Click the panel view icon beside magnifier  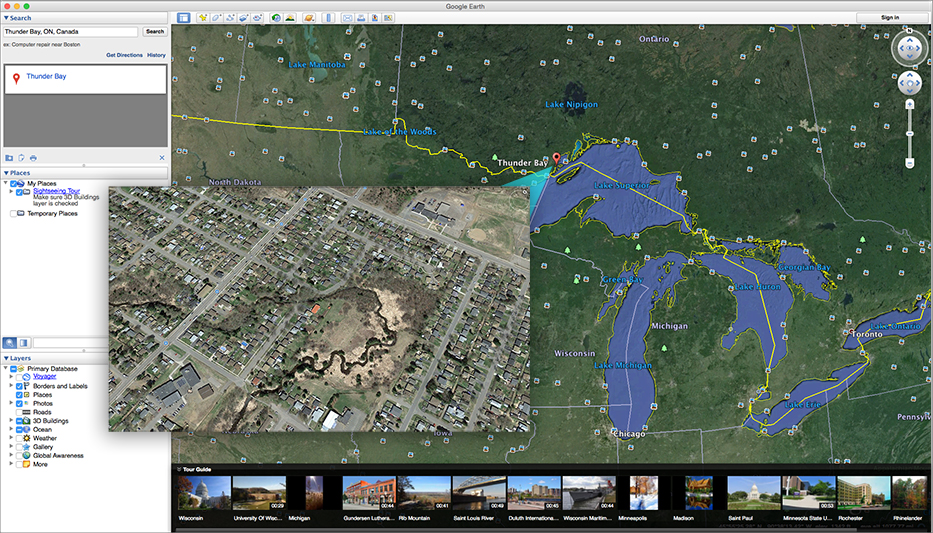pyautogui.click(x=24, y=343)
